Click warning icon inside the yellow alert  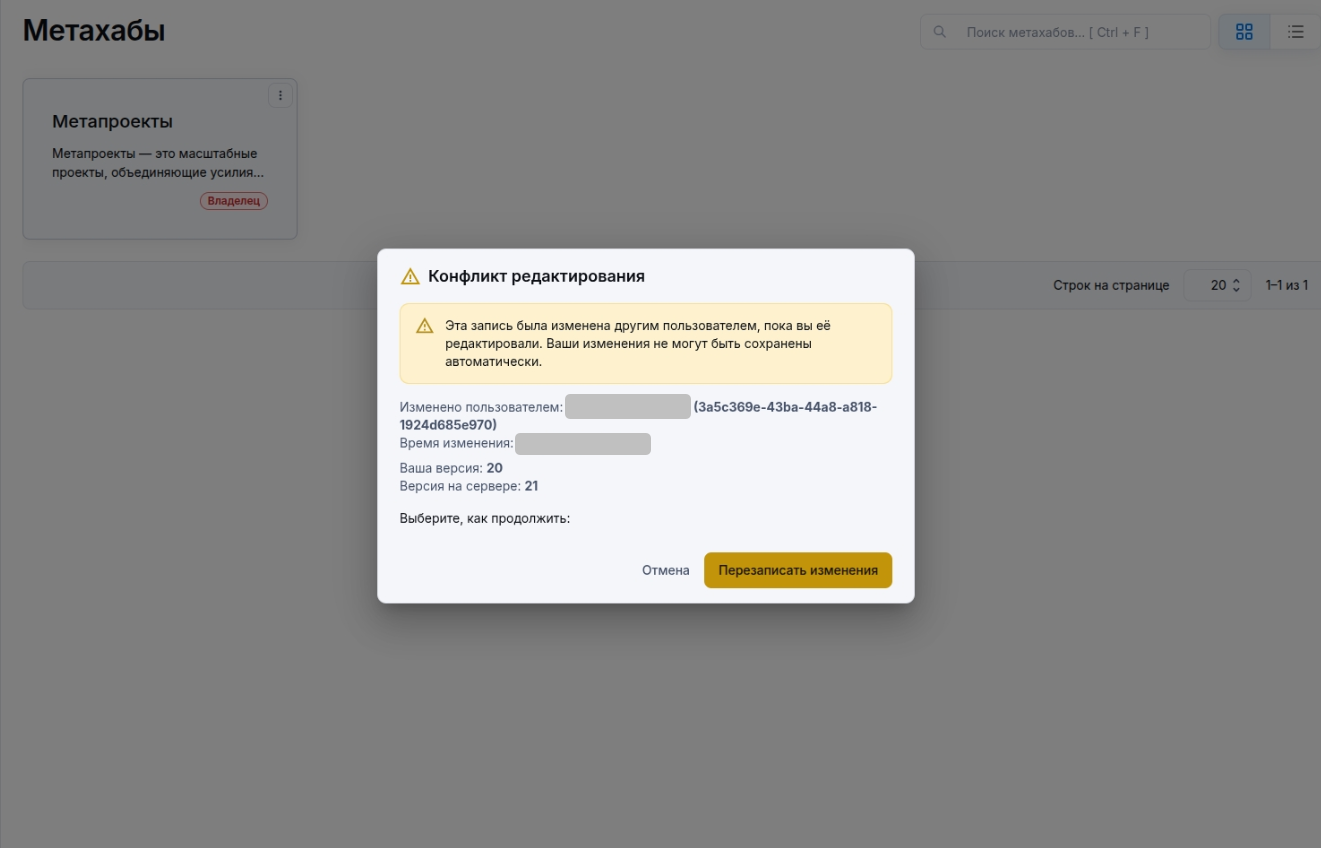pyautogui.click(x=425, y=326)
